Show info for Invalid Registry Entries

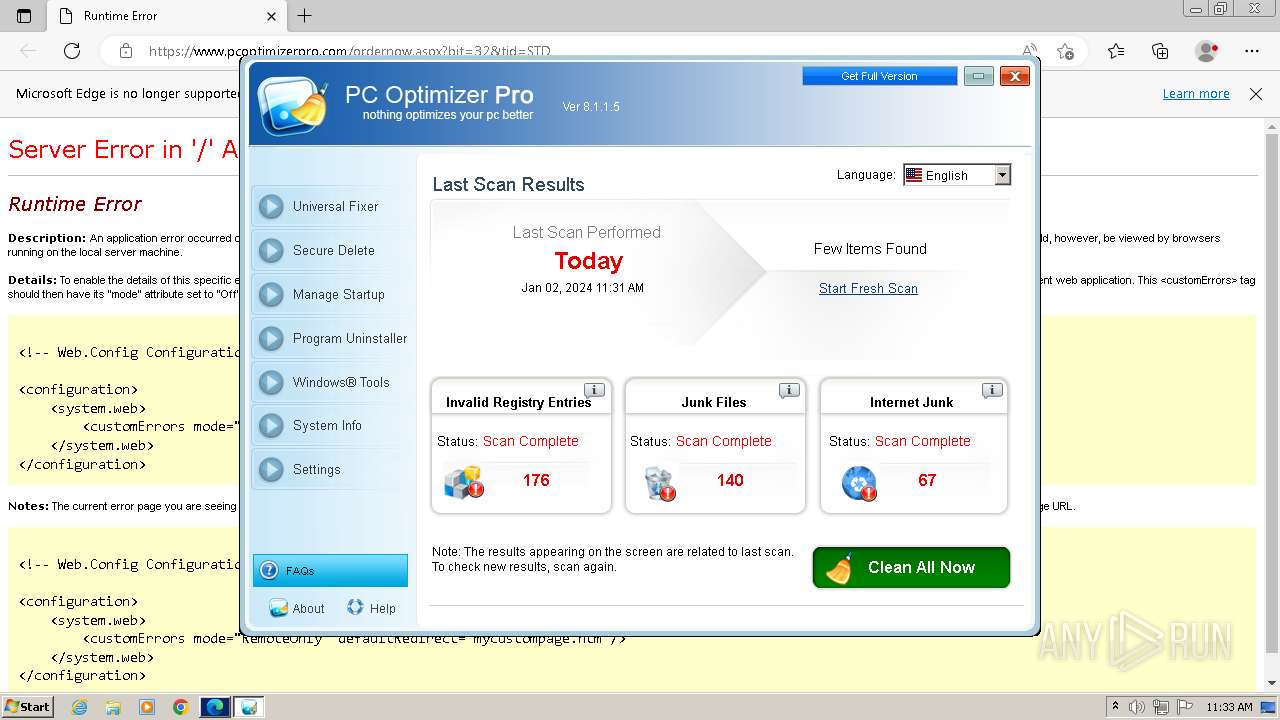(x=594, y=390)
